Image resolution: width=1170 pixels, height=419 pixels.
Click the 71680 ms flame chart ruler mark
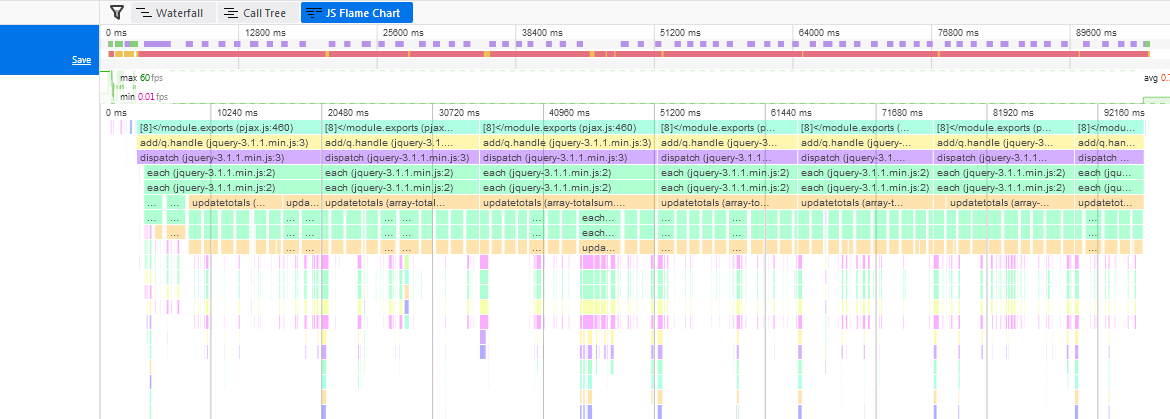pyautogui.click(x=902, y=113)
